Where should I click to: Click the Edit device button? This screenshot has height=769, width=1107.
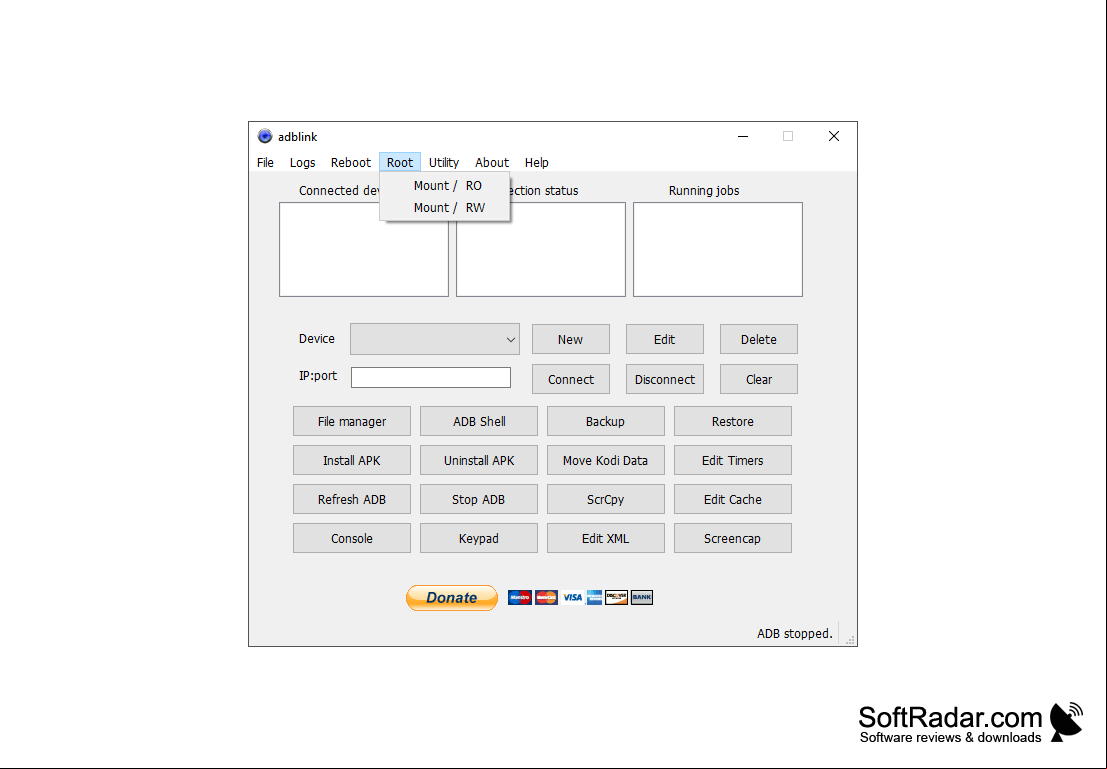[x=664, y=339]
